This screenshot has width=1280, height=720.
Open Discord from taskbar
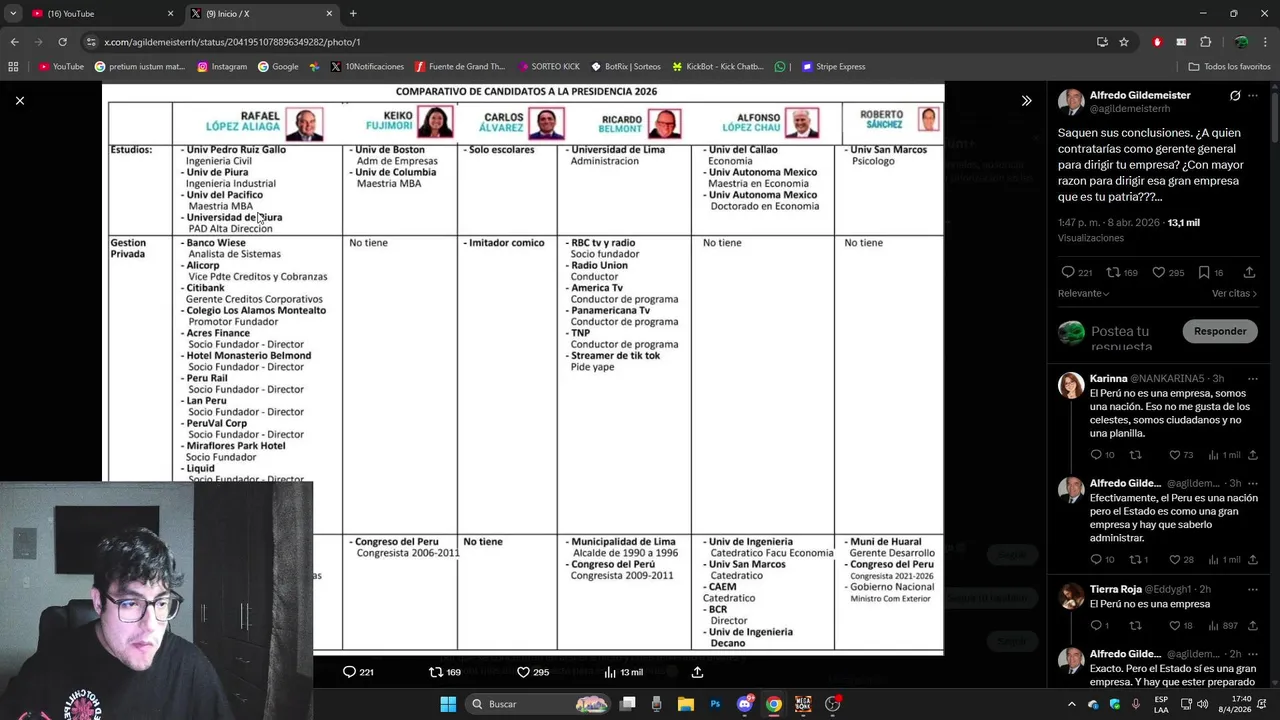coord(745,704)
